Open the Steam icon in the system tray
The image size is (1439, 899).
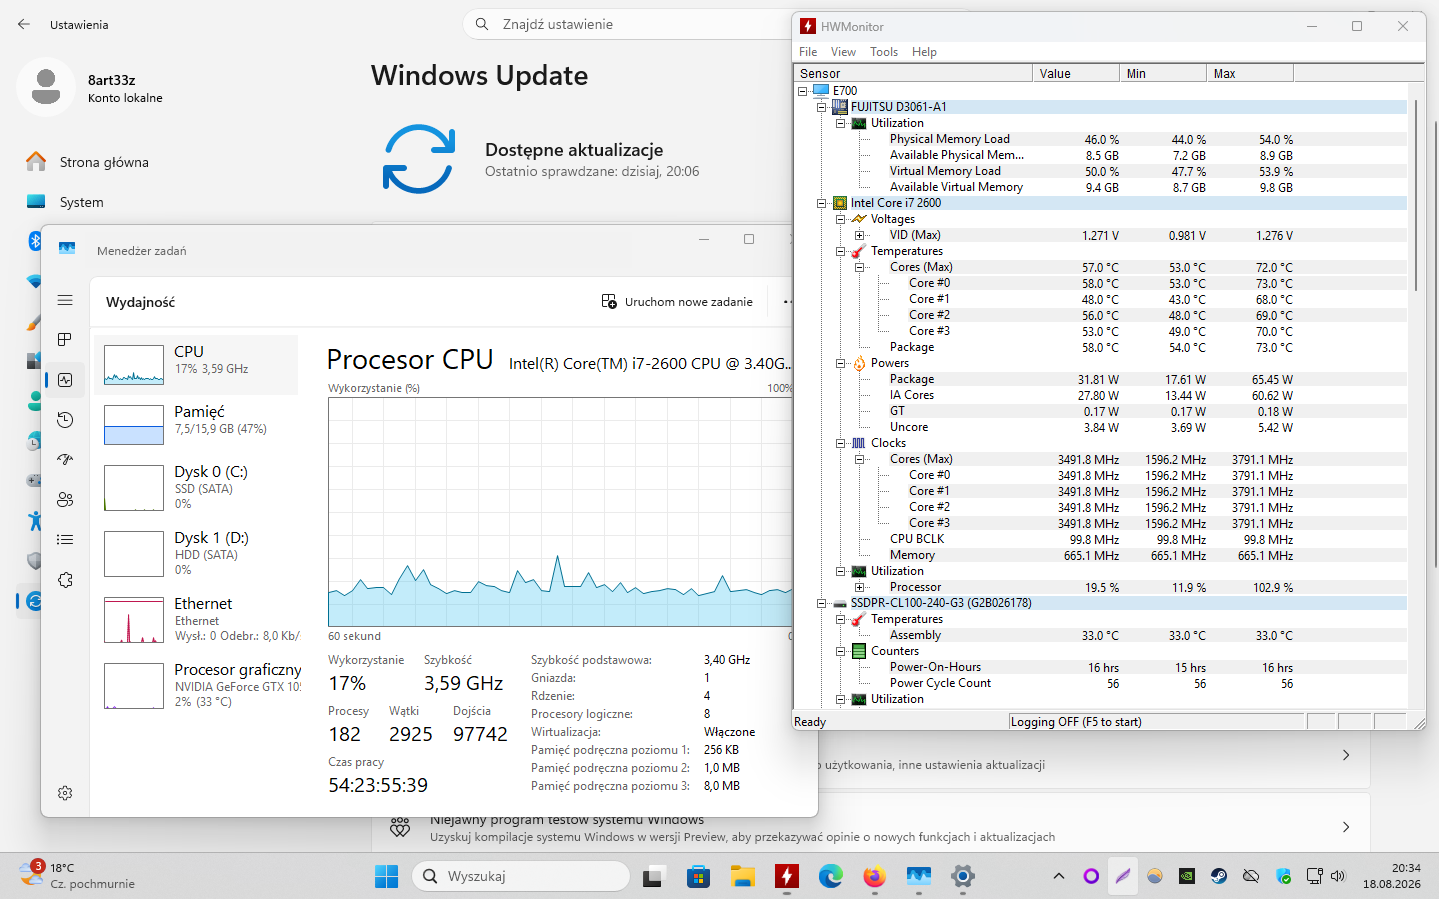point(1219,876)
